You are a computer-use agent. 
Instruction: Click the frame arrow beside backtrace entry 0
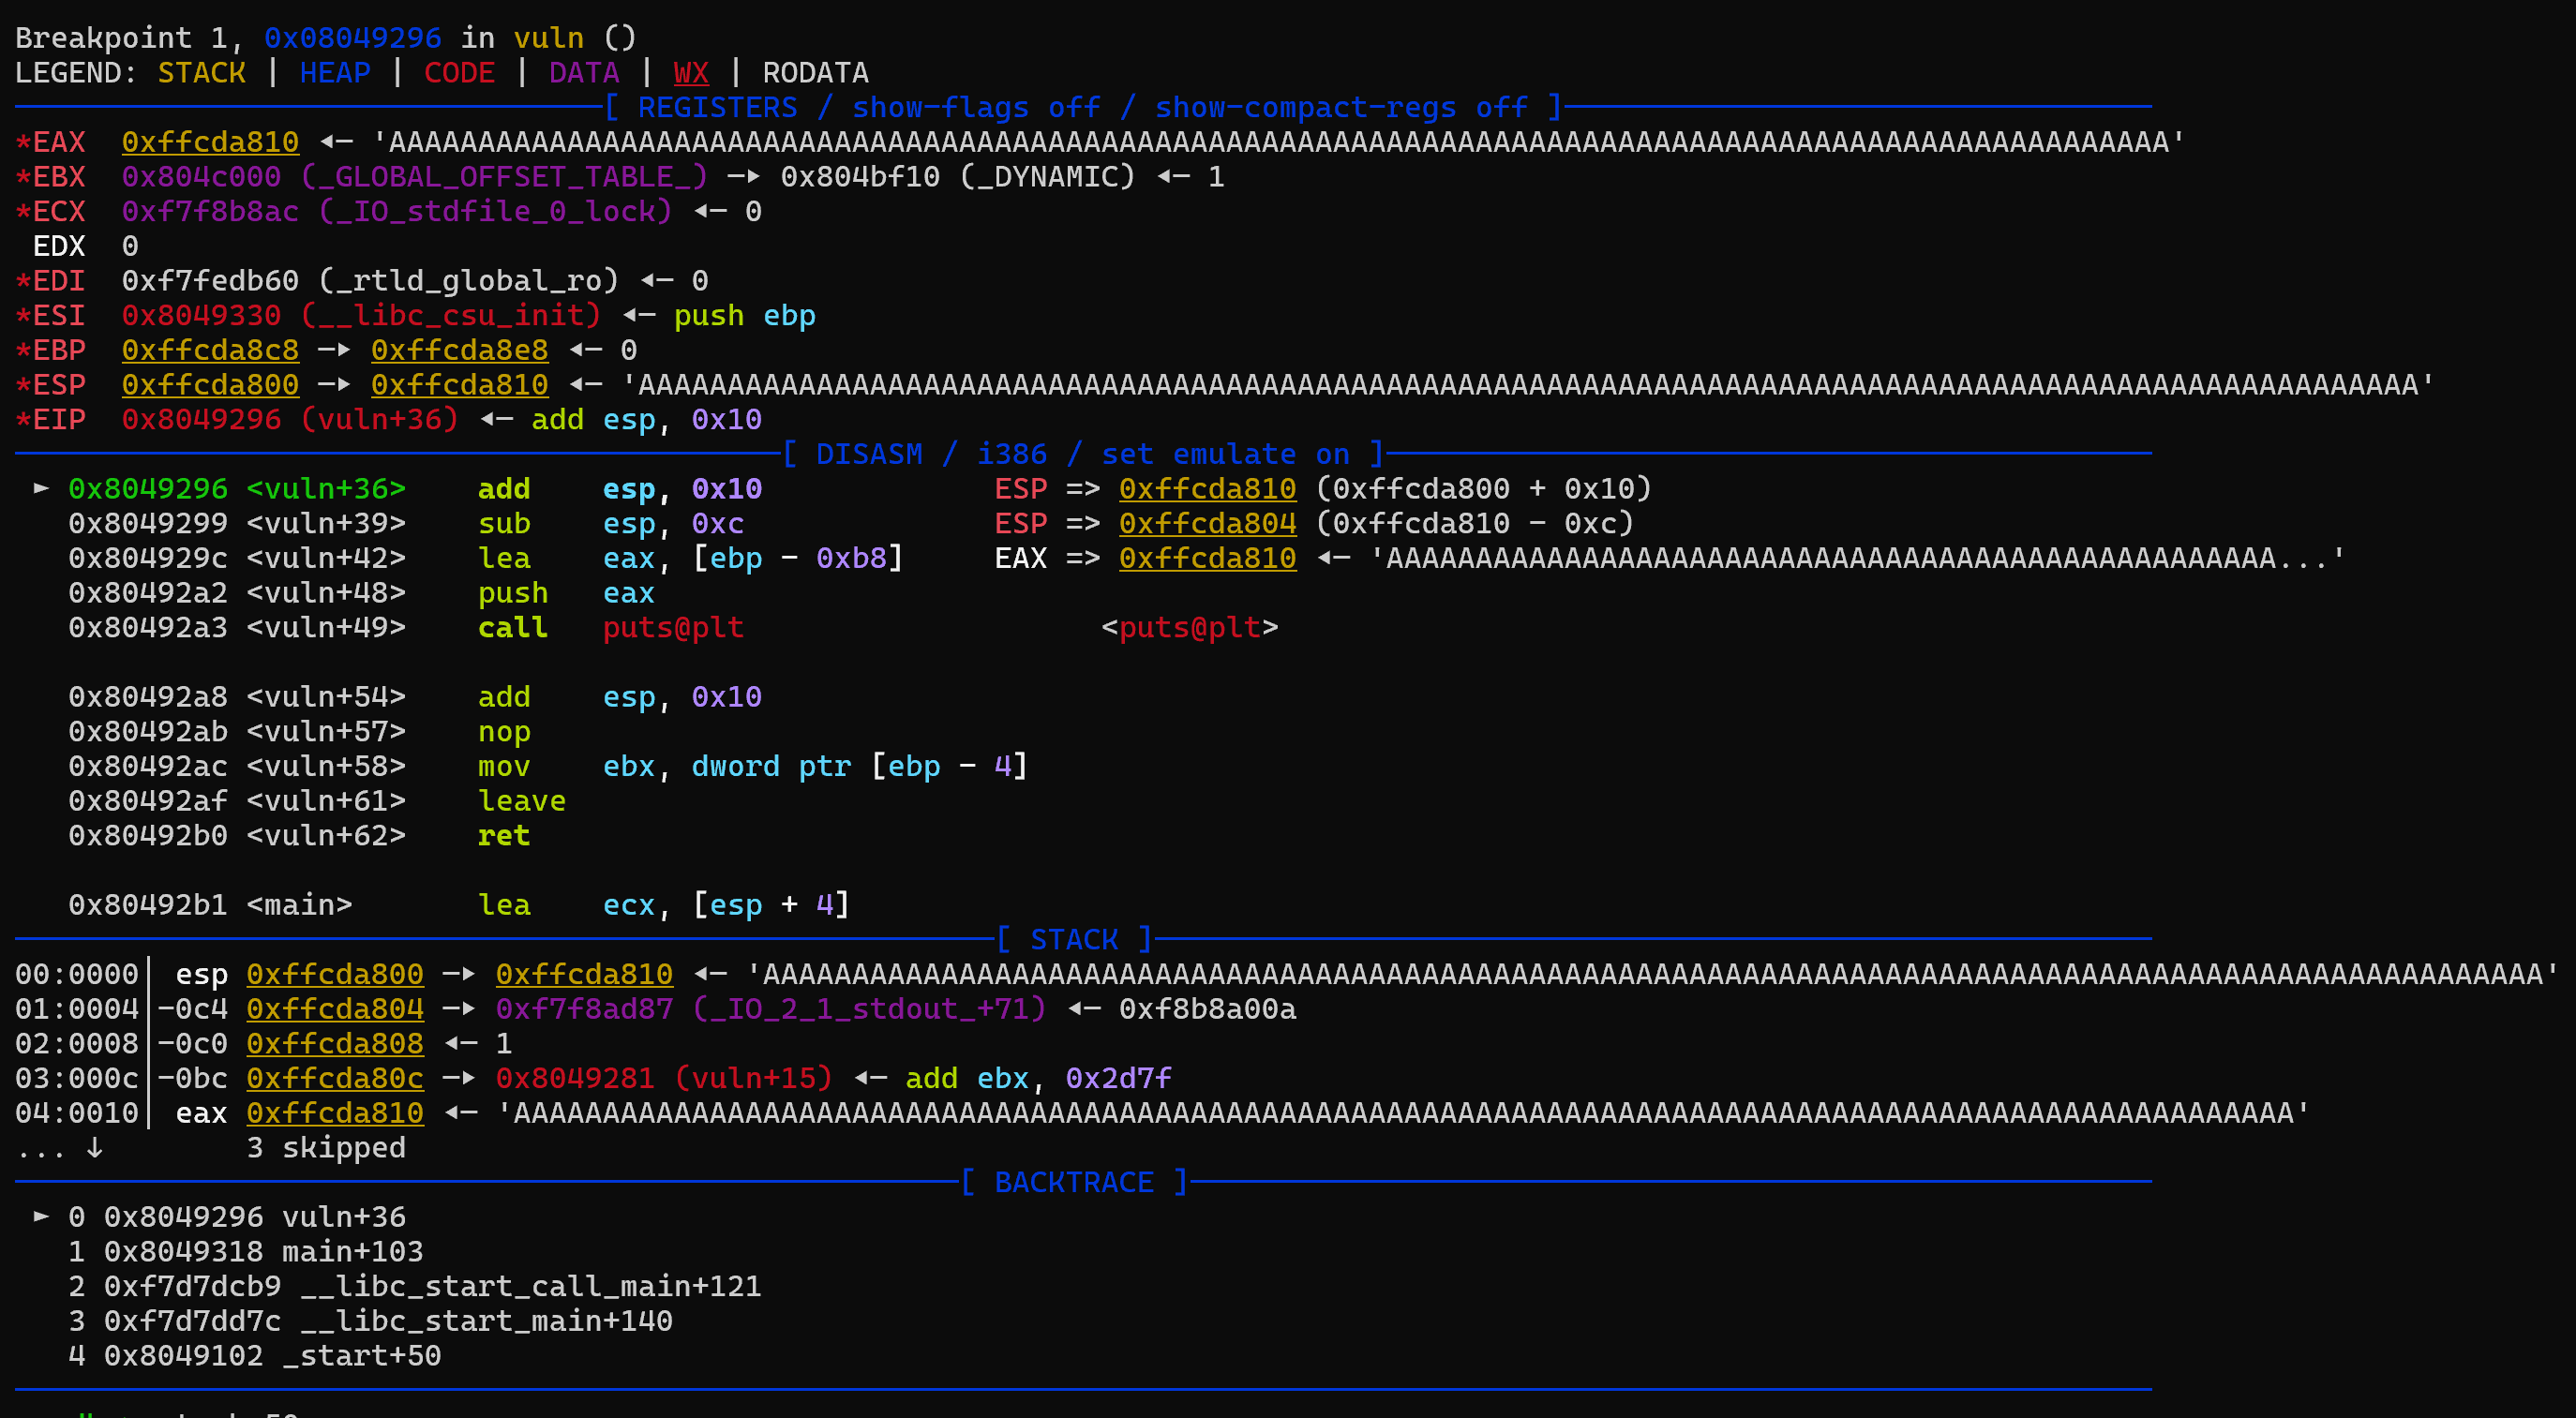click(x=41, y=1216)
